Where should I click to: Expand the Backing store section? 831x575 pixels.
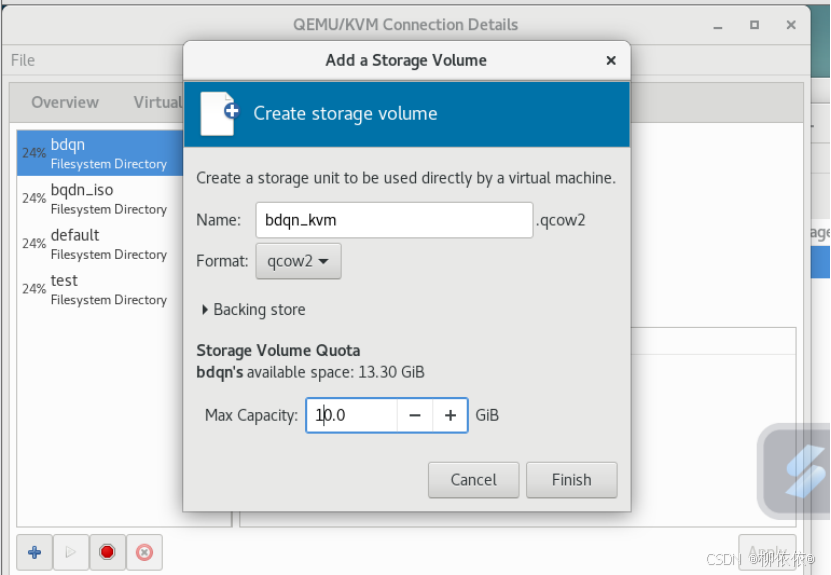point(254,309)
